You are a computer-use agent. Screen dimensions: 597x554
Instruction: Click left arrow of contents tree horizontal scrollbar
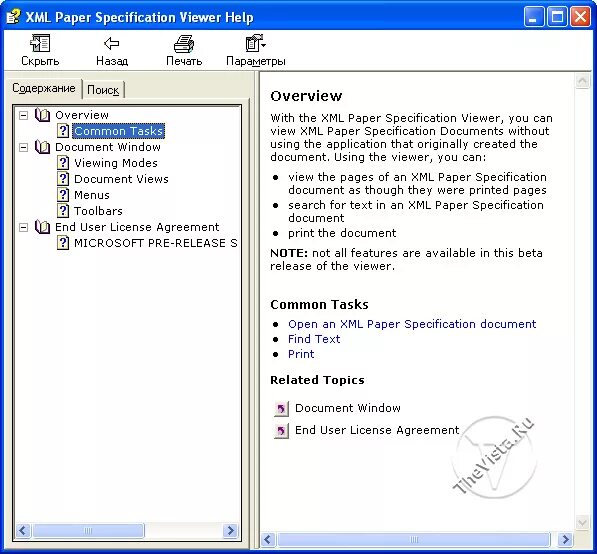click(x=23, y=530)
